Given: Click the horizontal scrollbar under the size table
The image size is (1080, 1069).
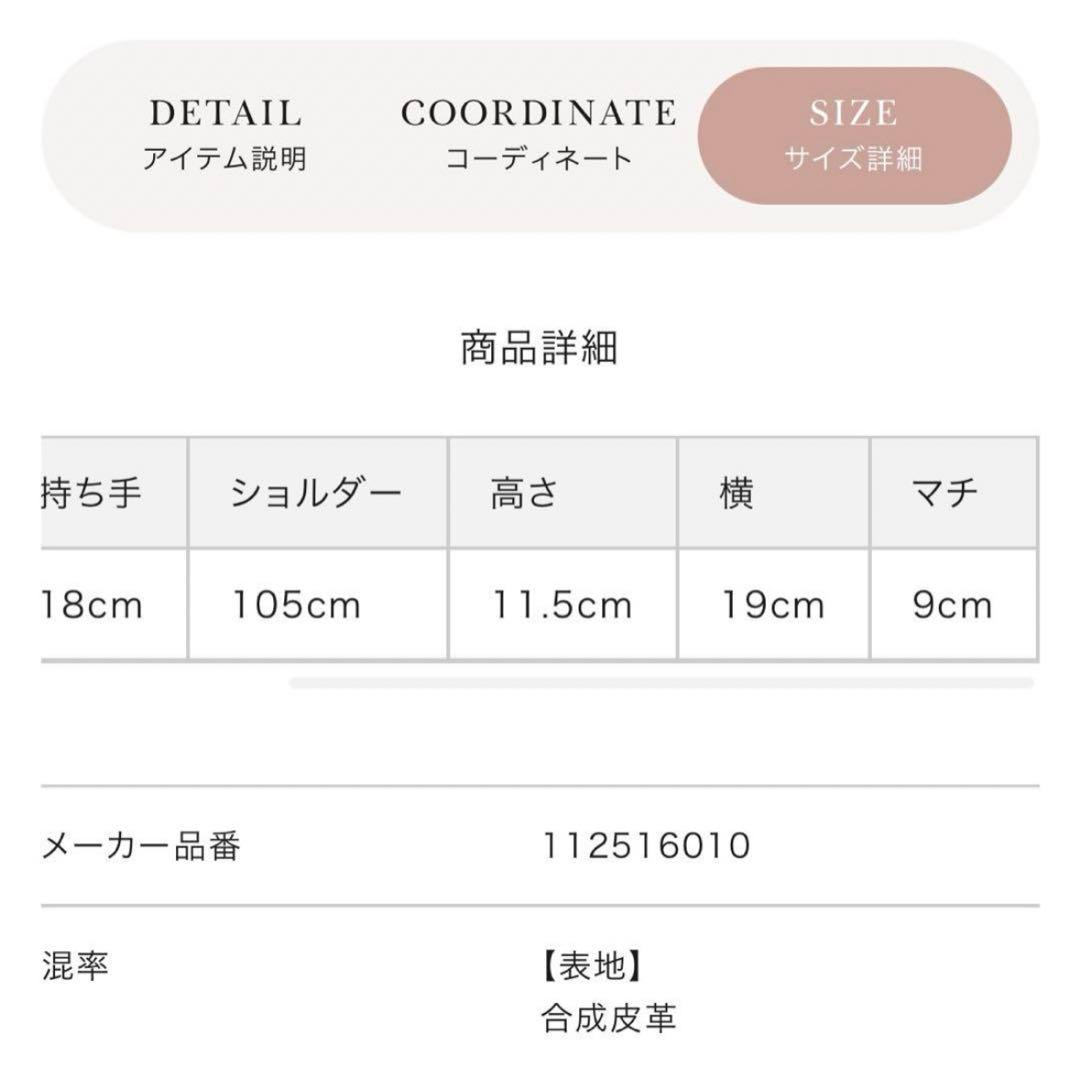Looking at the screenshot, I should tap(661, 683).
